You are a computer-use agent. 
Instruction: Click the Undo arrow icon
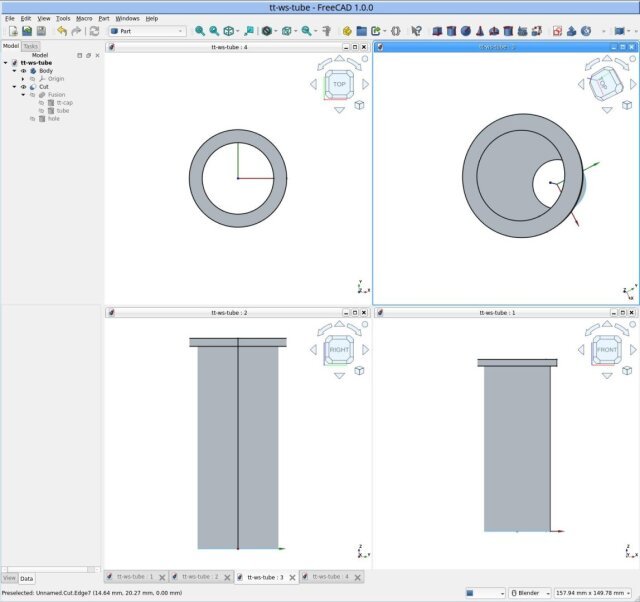click(x=62, y=31)
